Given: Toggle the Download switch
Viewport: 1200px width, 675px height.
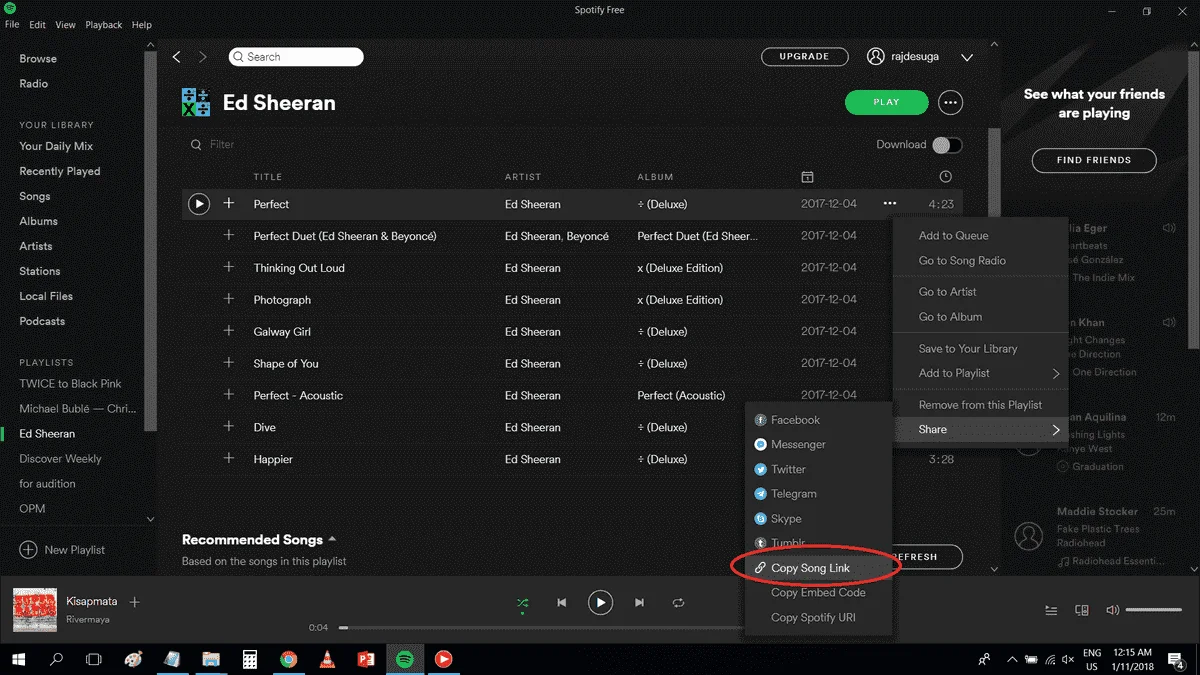Looking at the screenshot, I should click(947, 145).
